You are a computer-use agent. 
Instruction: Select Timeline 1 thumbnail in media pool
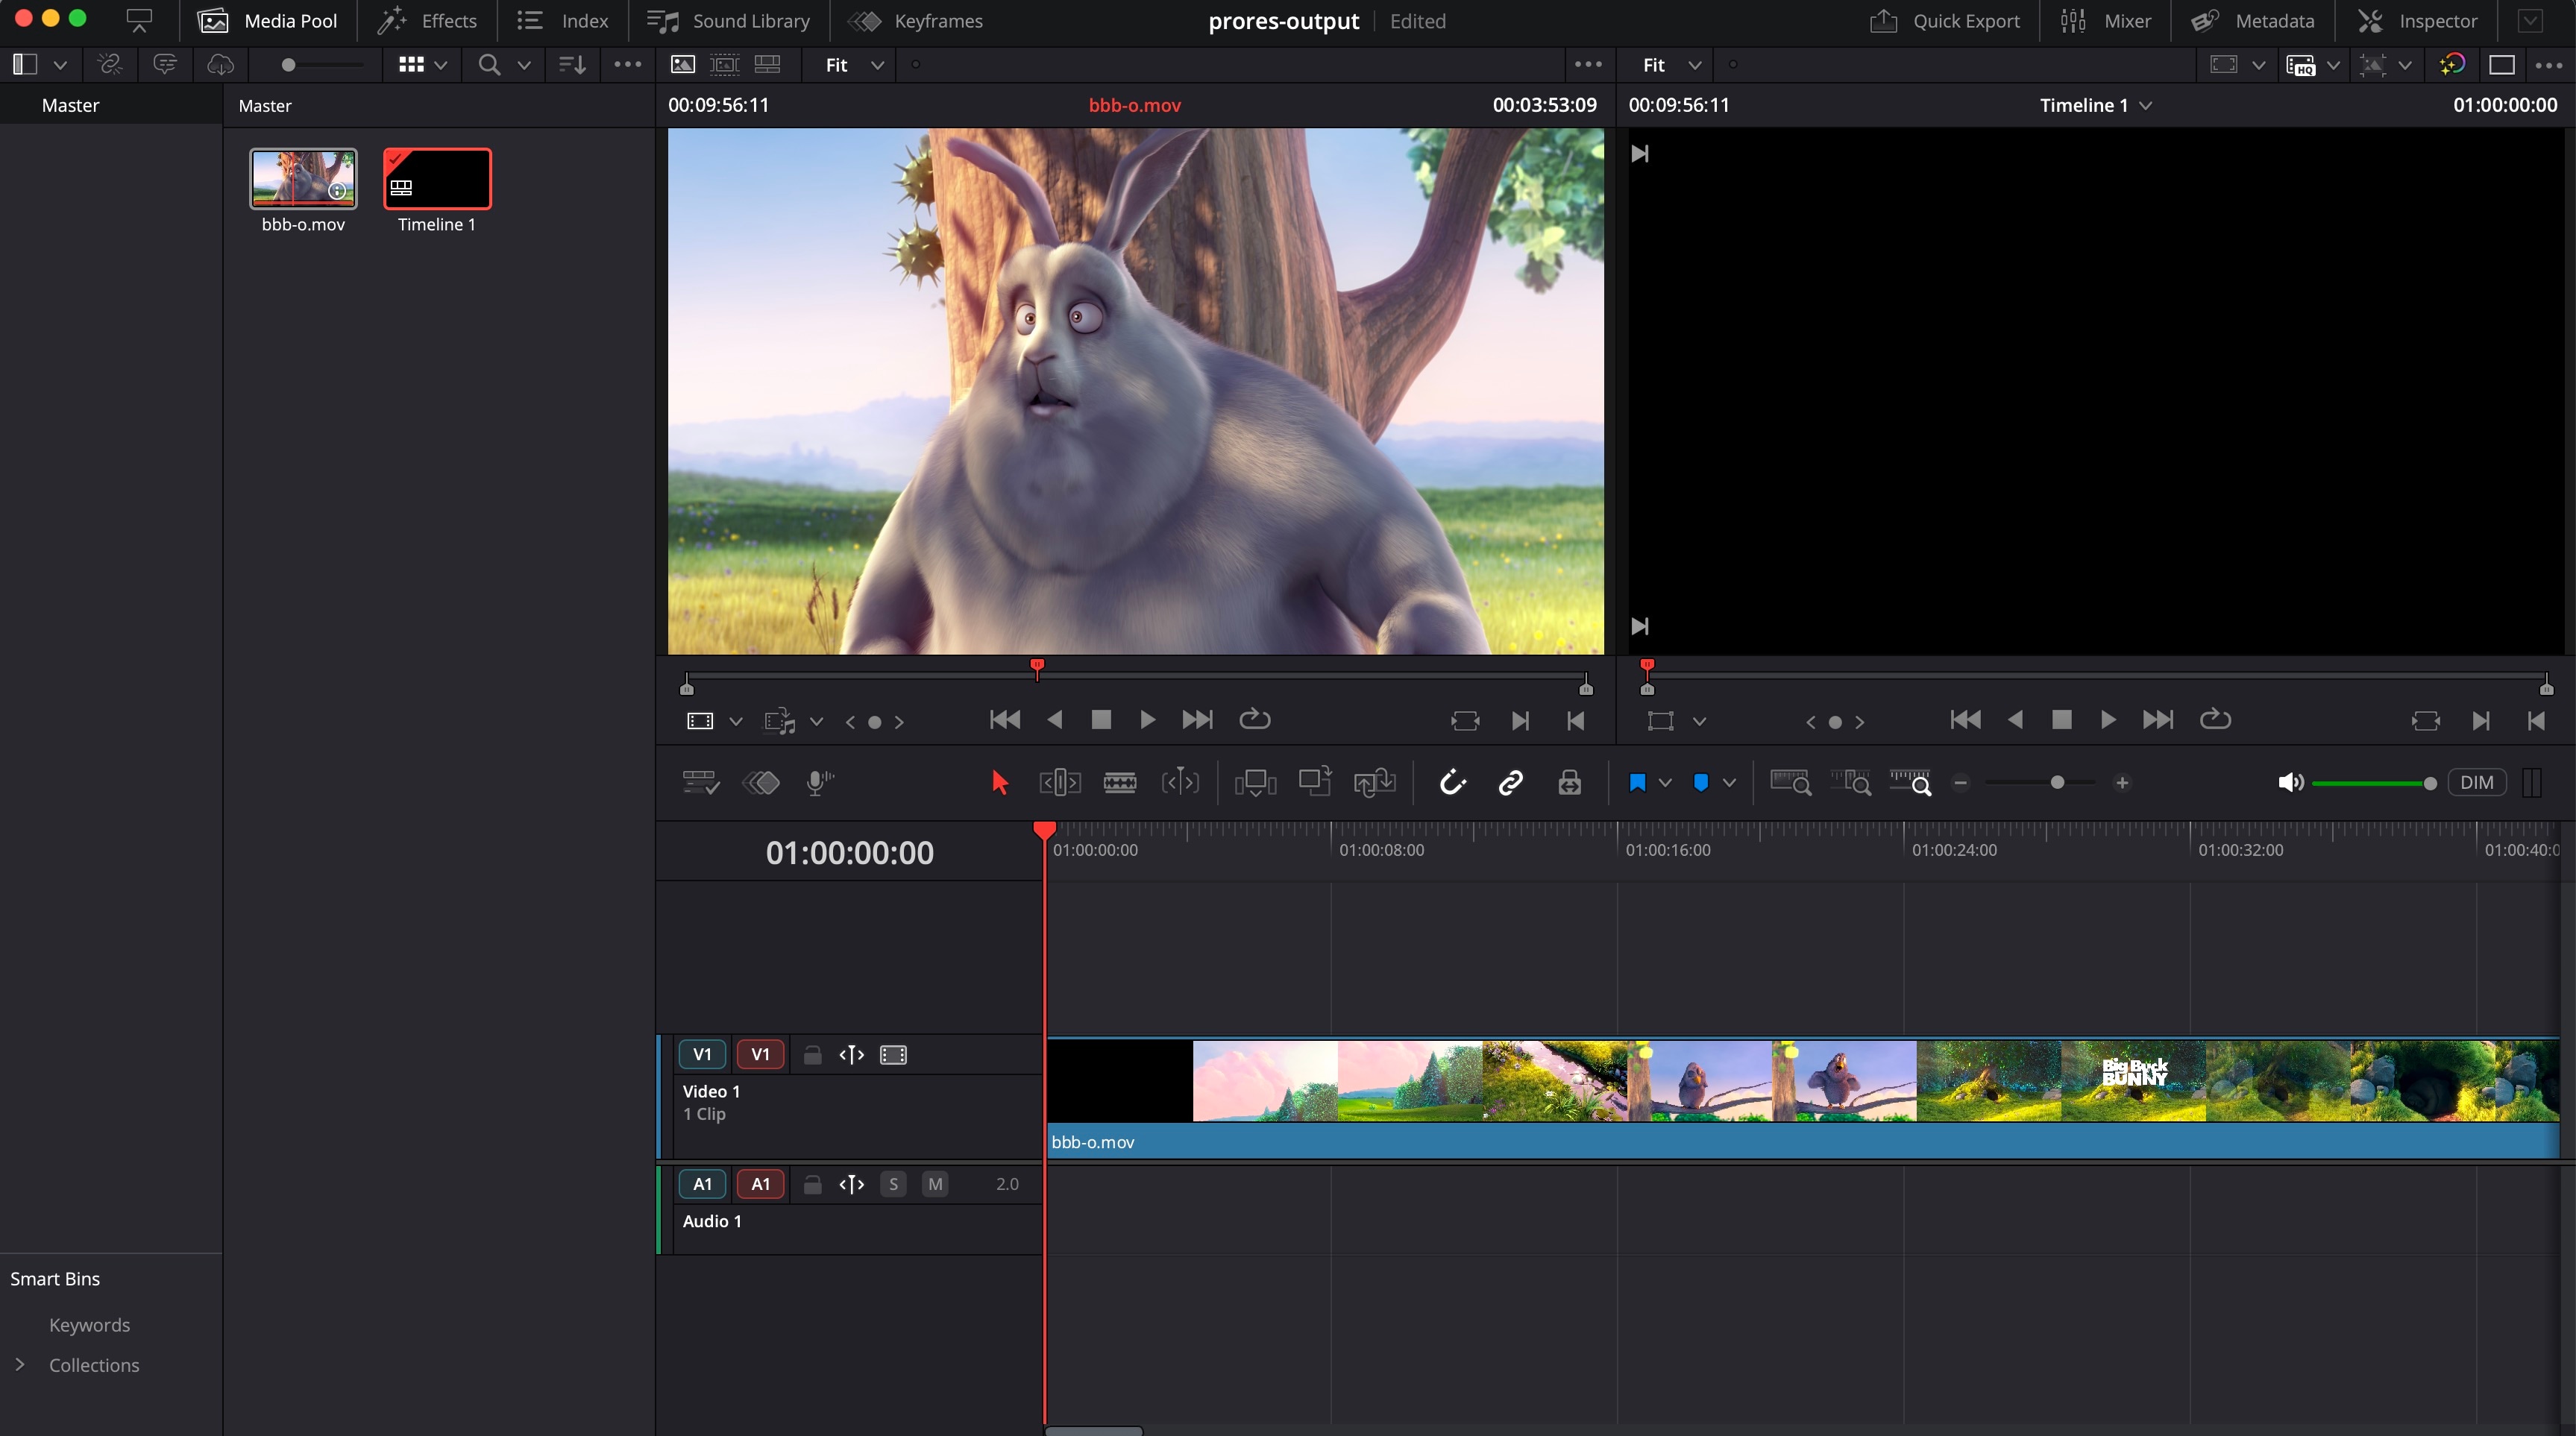coord(437,179)
